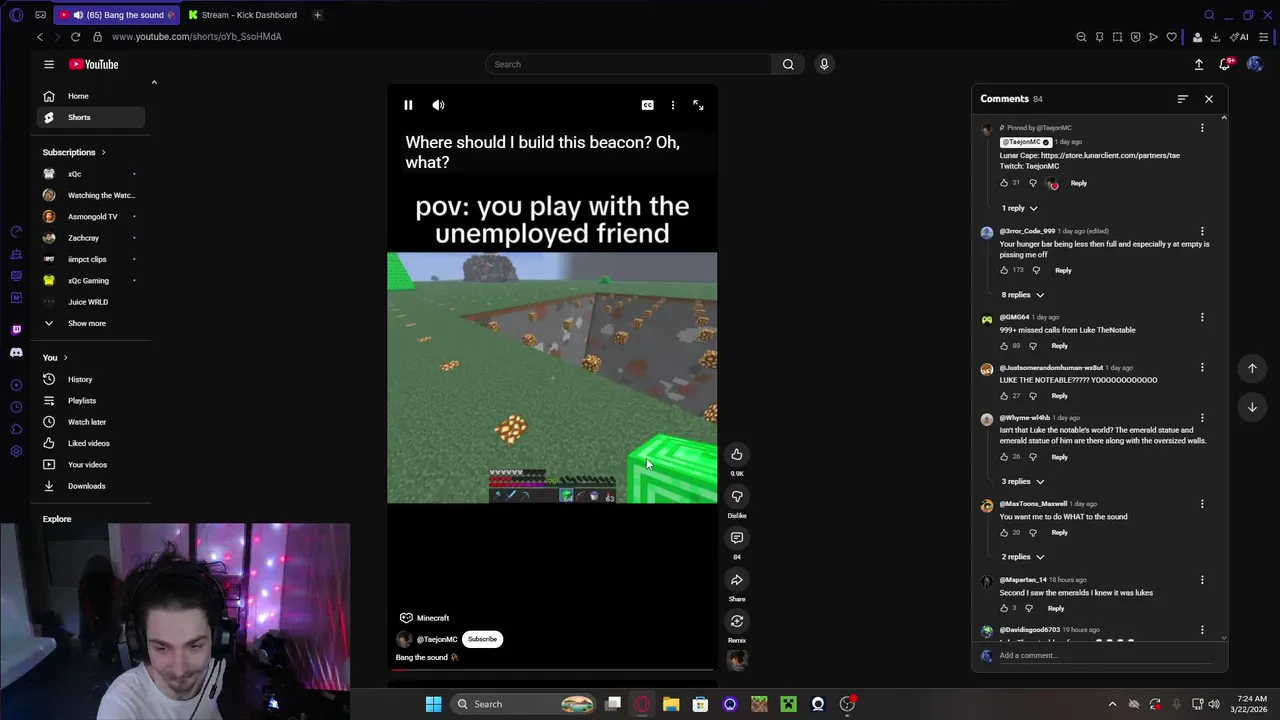Reload the page

[75, 37]
